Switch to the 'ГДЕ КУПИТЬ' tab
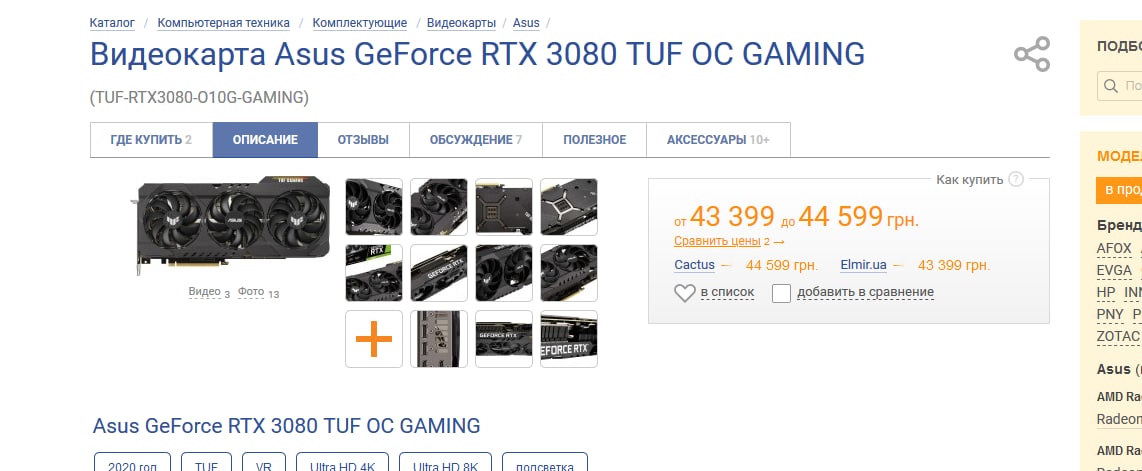Image resolution: width=1142 pixels, height=471 pixels. tap(151, 140)
